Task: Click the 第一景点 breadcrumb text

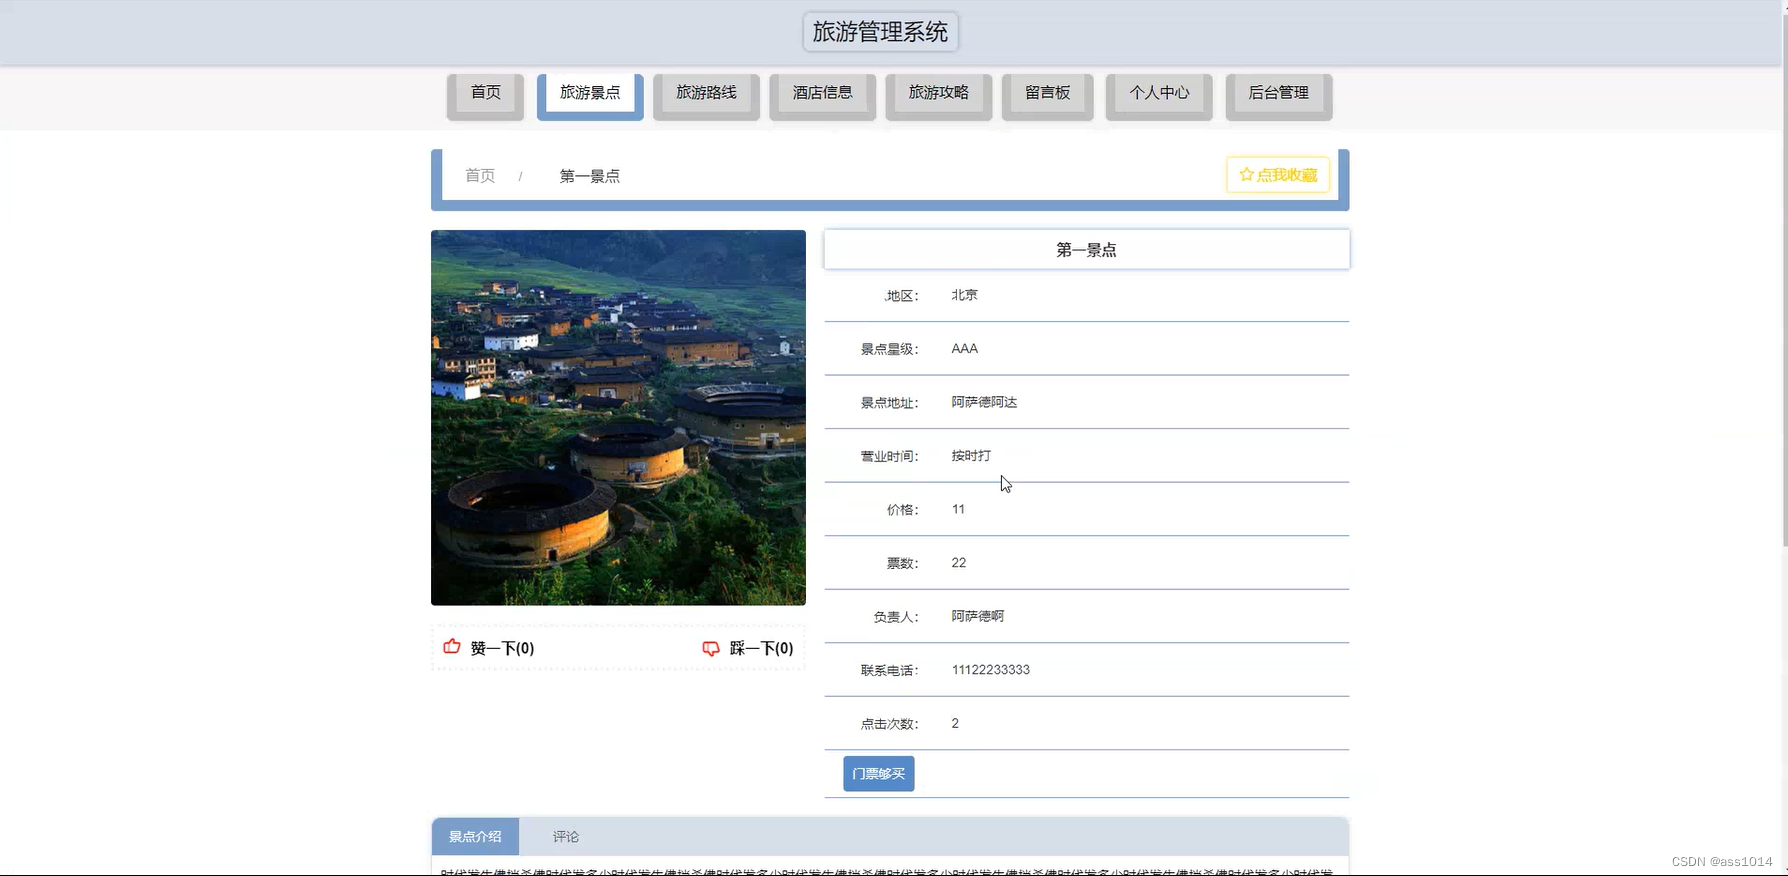Action: (590, 176)
